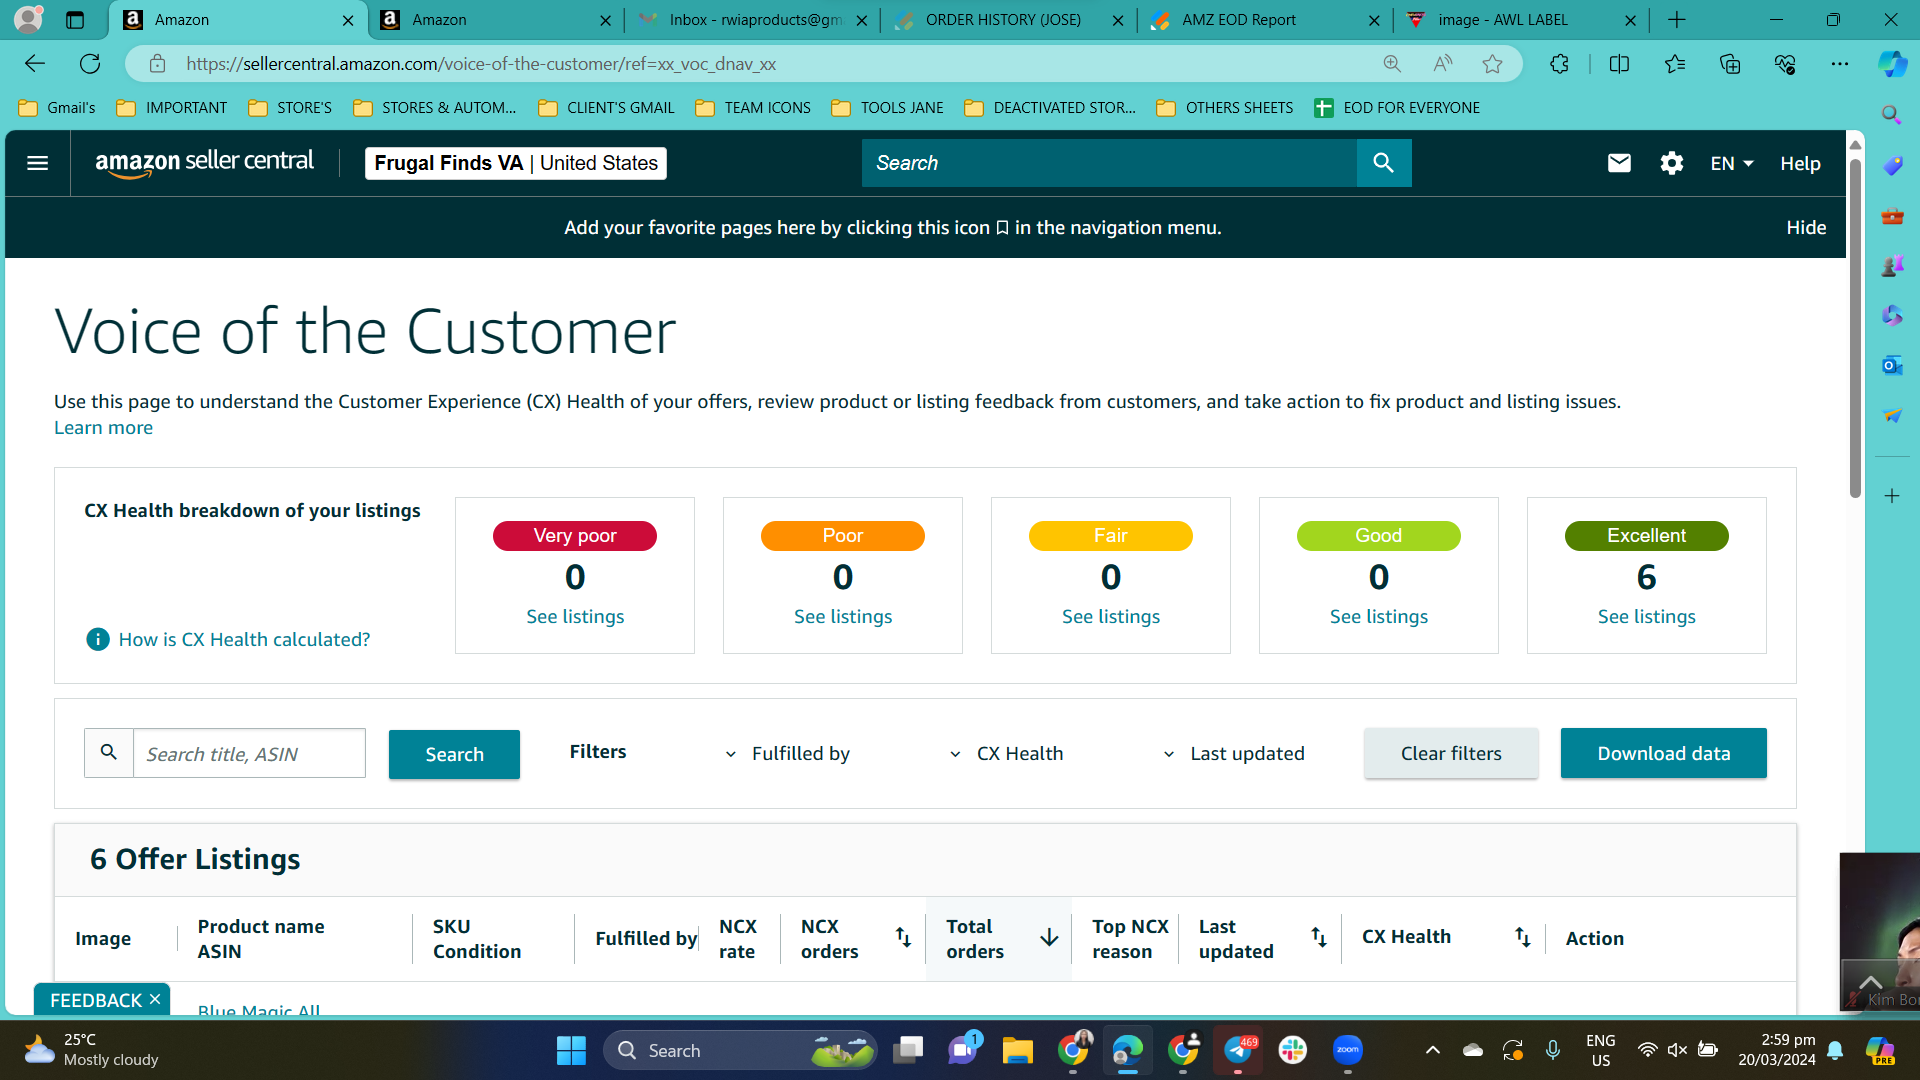Open a new browser tab
The image size is (1920, 1080).
pyautogui.click(x=1677, y=20)
